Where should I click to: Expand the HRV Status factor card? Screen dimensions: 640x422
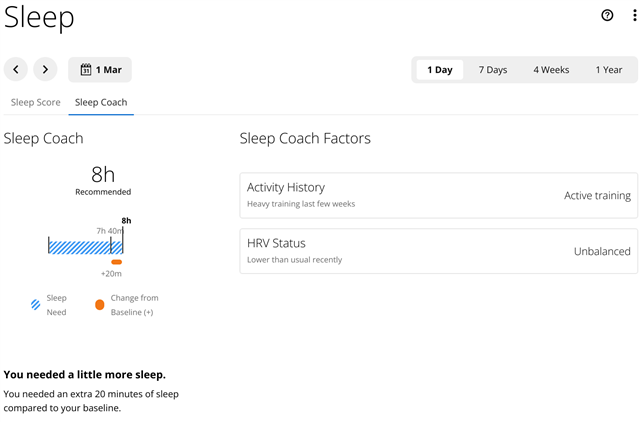click(x=439, y=251)
